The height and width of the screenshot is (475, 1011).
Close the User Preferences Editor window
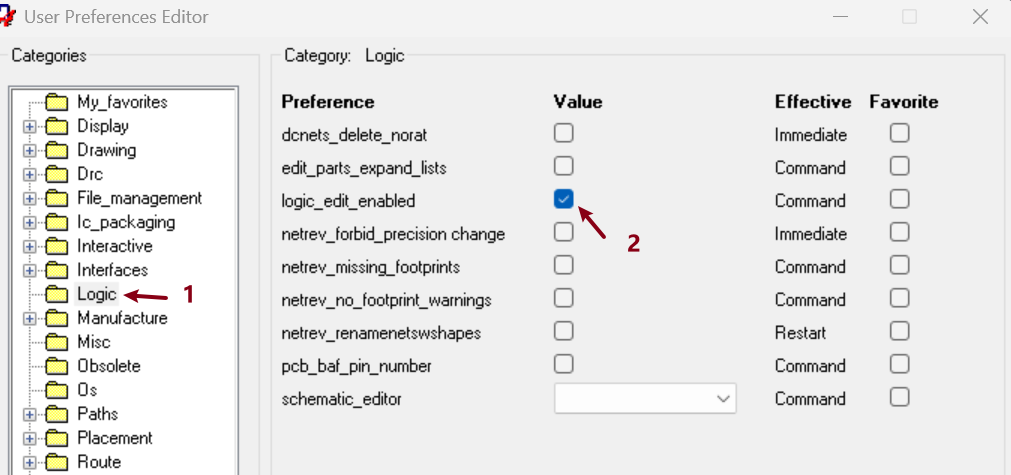[x=980, y=16]
